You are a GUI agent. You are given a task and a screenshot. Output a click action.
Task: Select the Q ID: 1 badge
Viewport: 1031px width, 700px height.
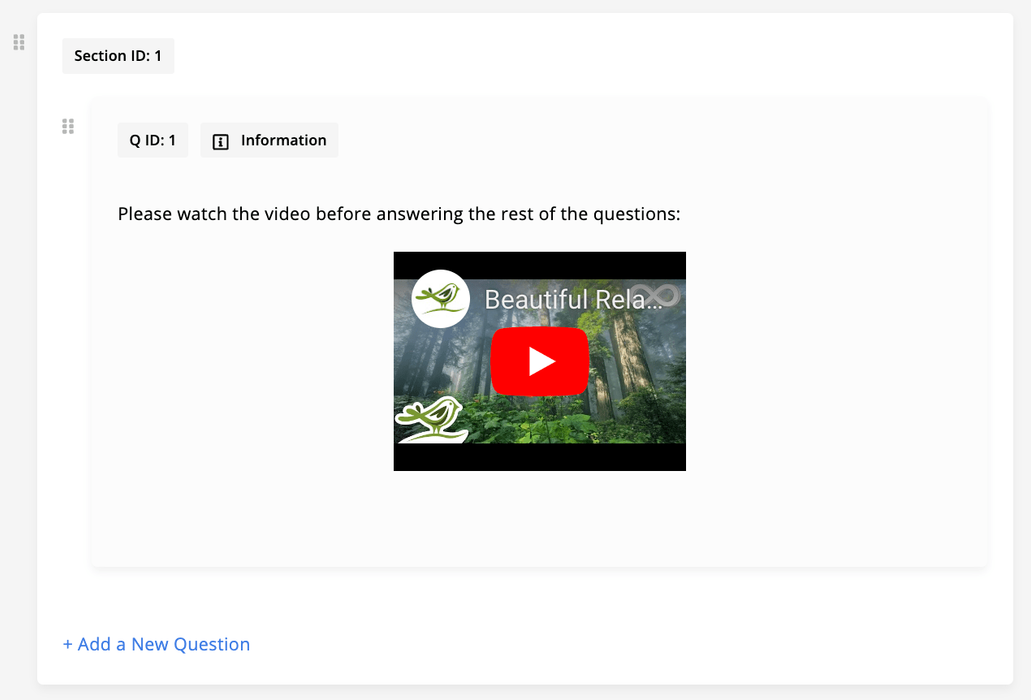(152, 140)
